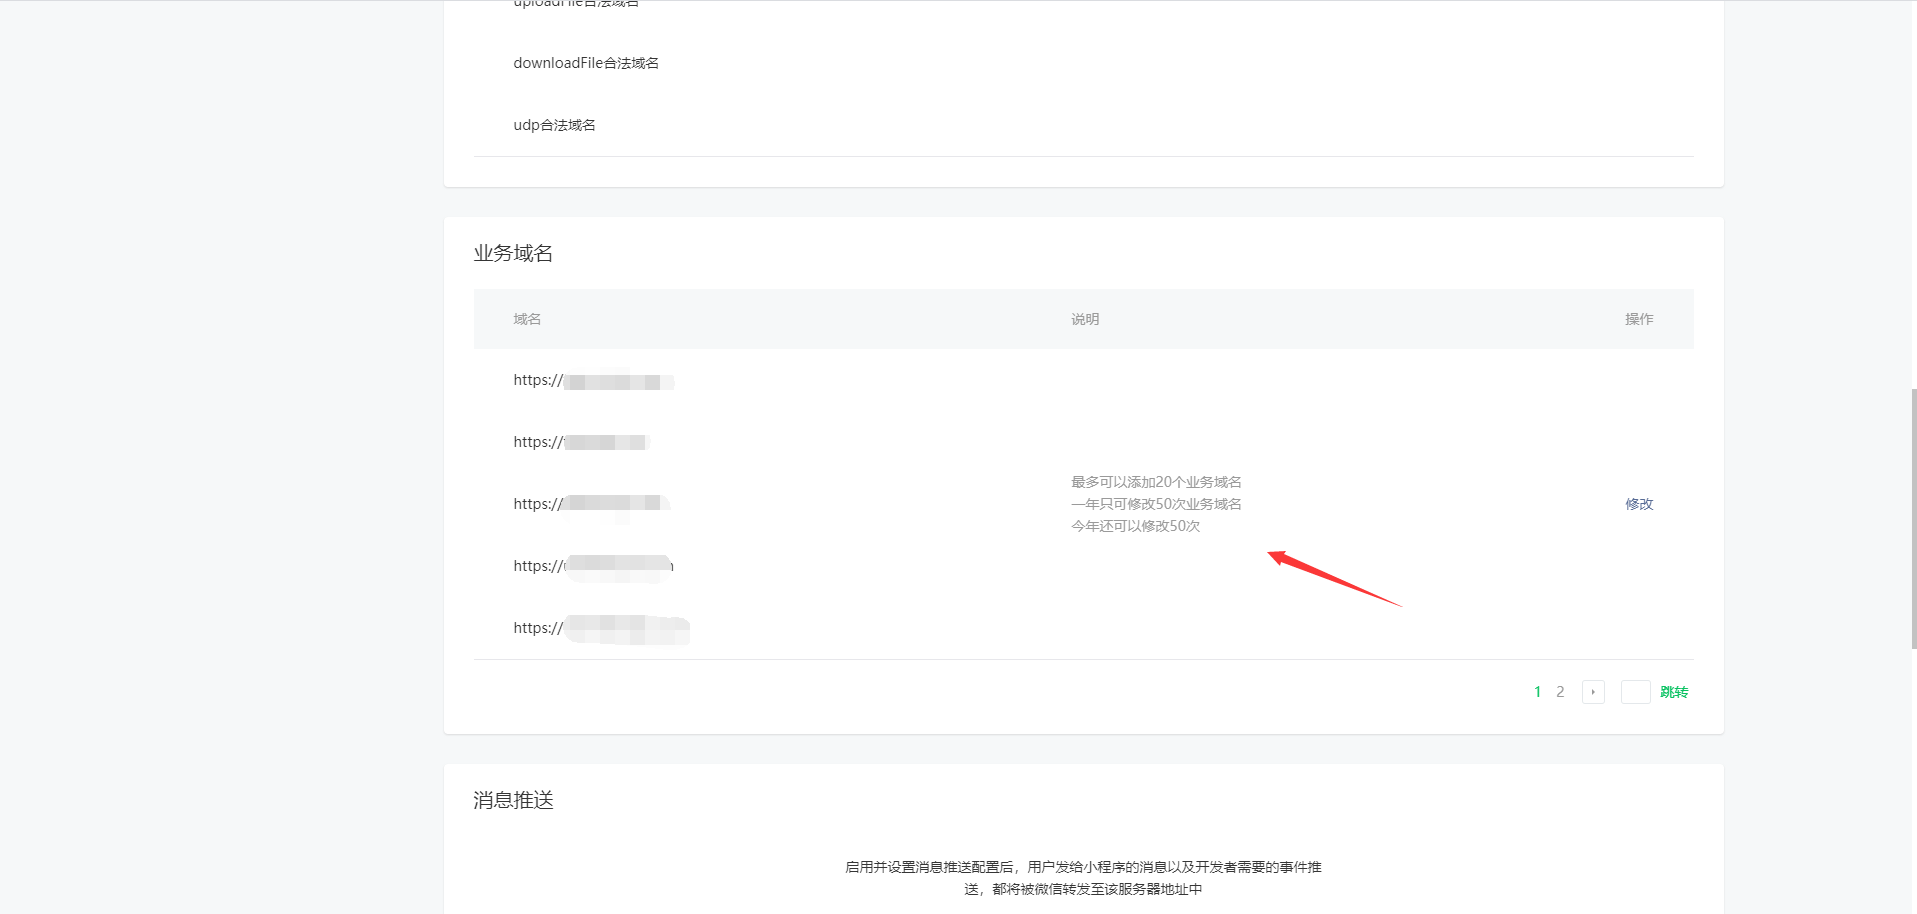This screenshot has height=914, width=1917.
Task: Click the text 今年还可以修改50次
Action: pos(1135,526)
